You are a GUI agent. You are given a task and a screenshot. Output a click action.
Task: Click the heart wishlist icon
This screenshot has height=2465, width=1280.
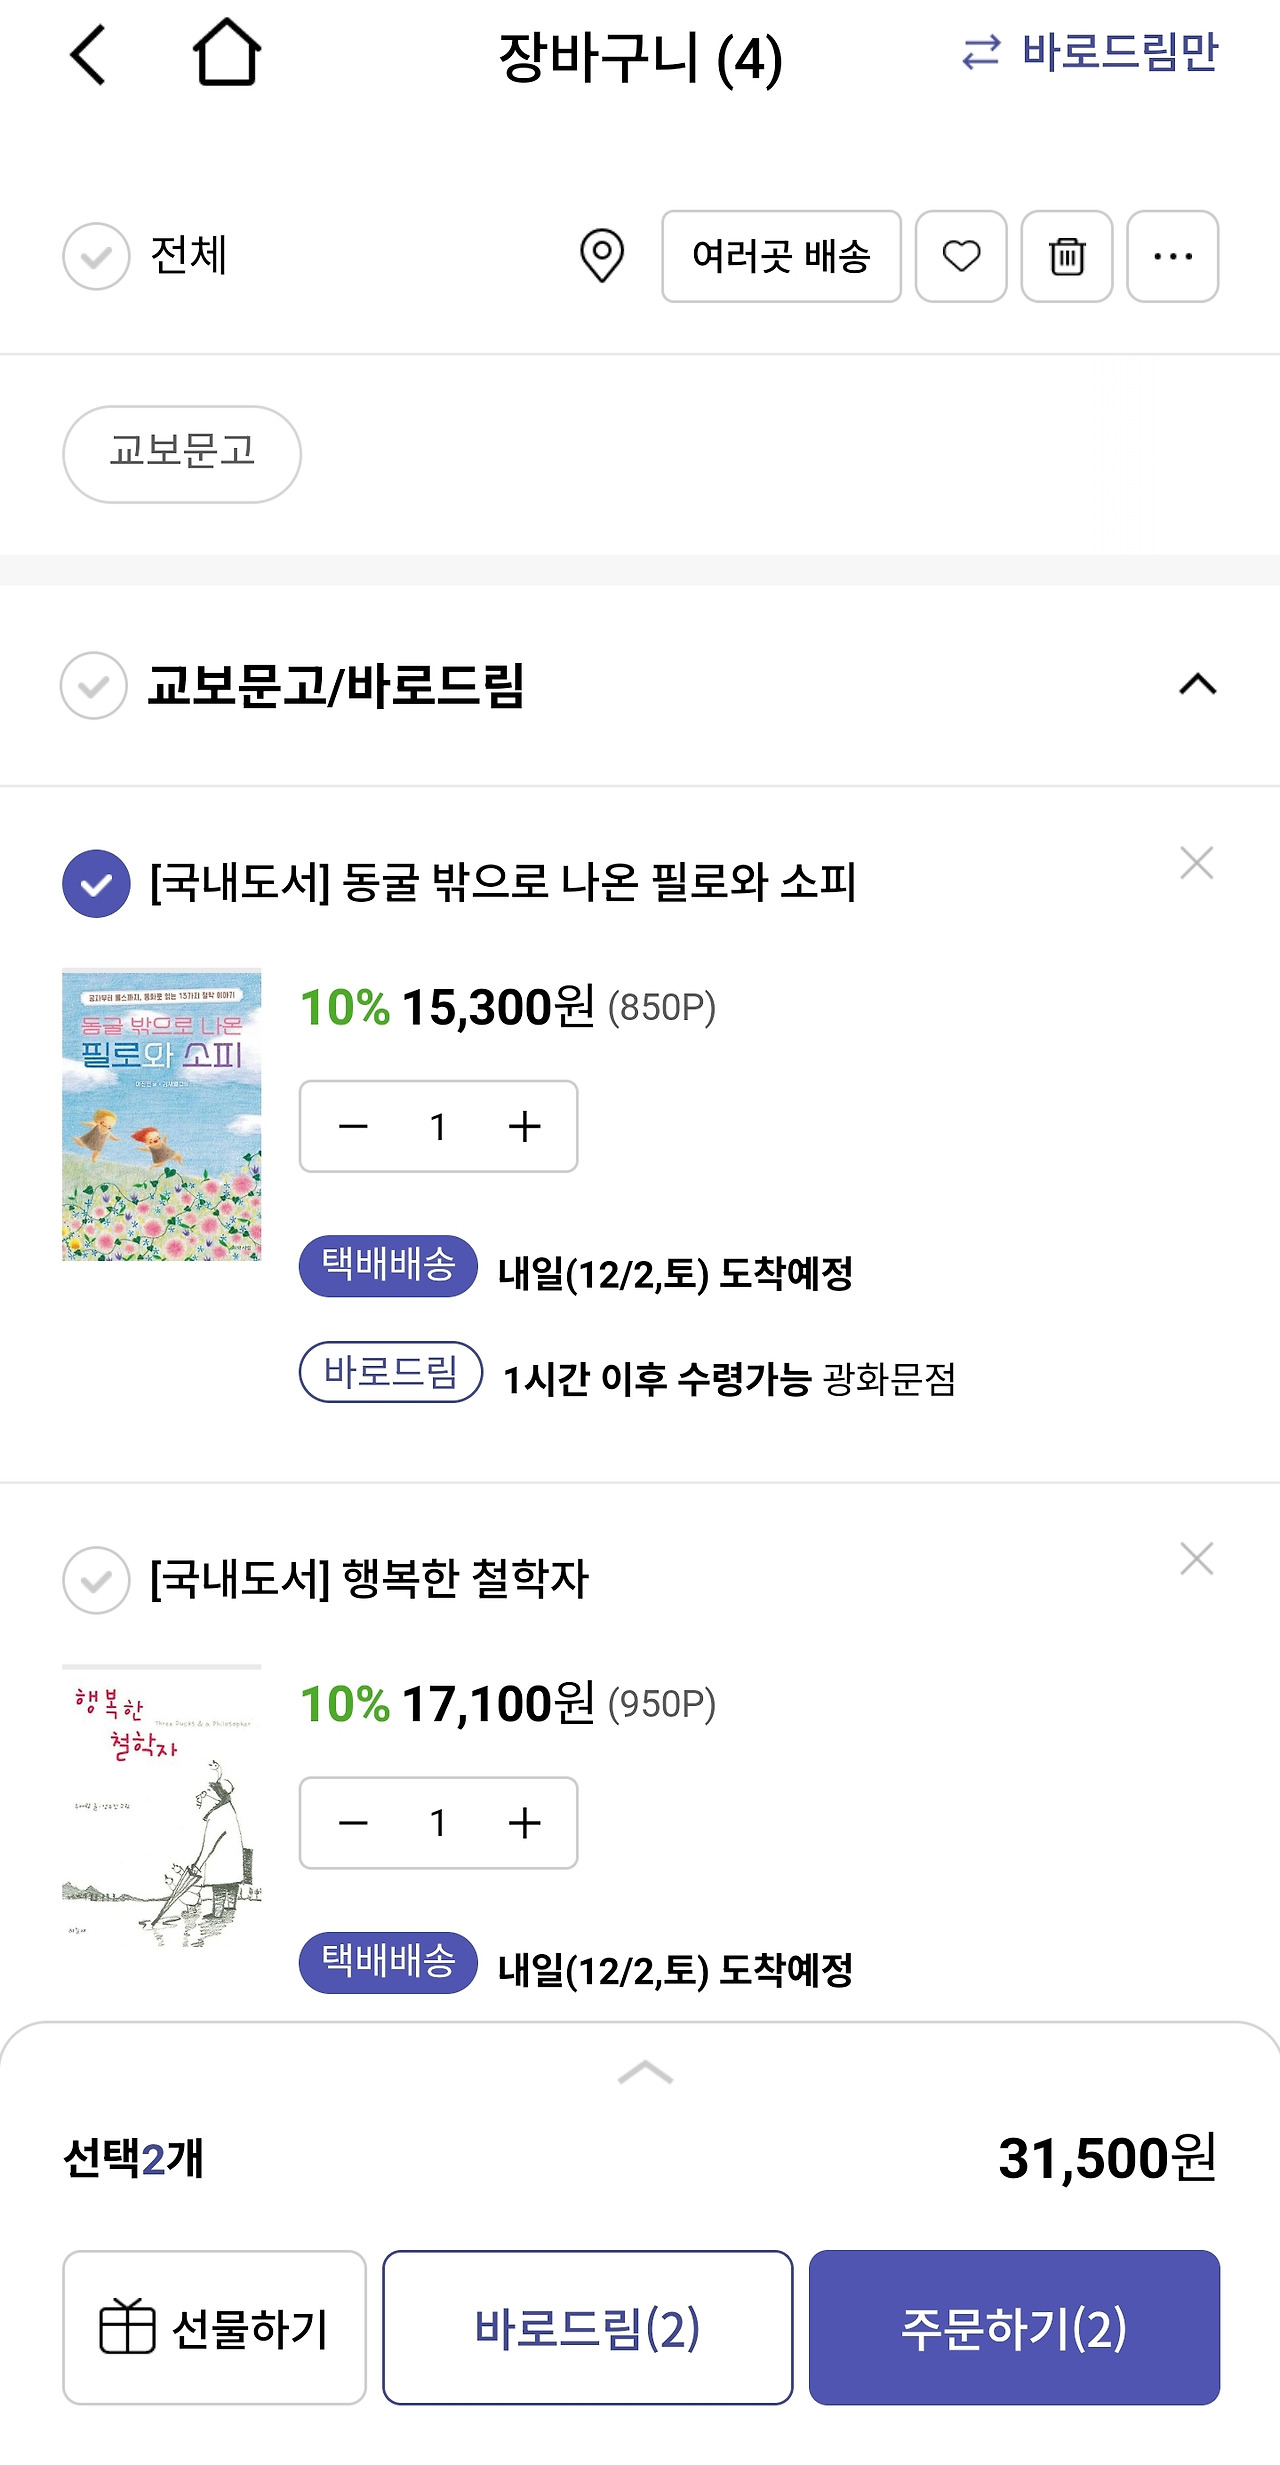961,256
